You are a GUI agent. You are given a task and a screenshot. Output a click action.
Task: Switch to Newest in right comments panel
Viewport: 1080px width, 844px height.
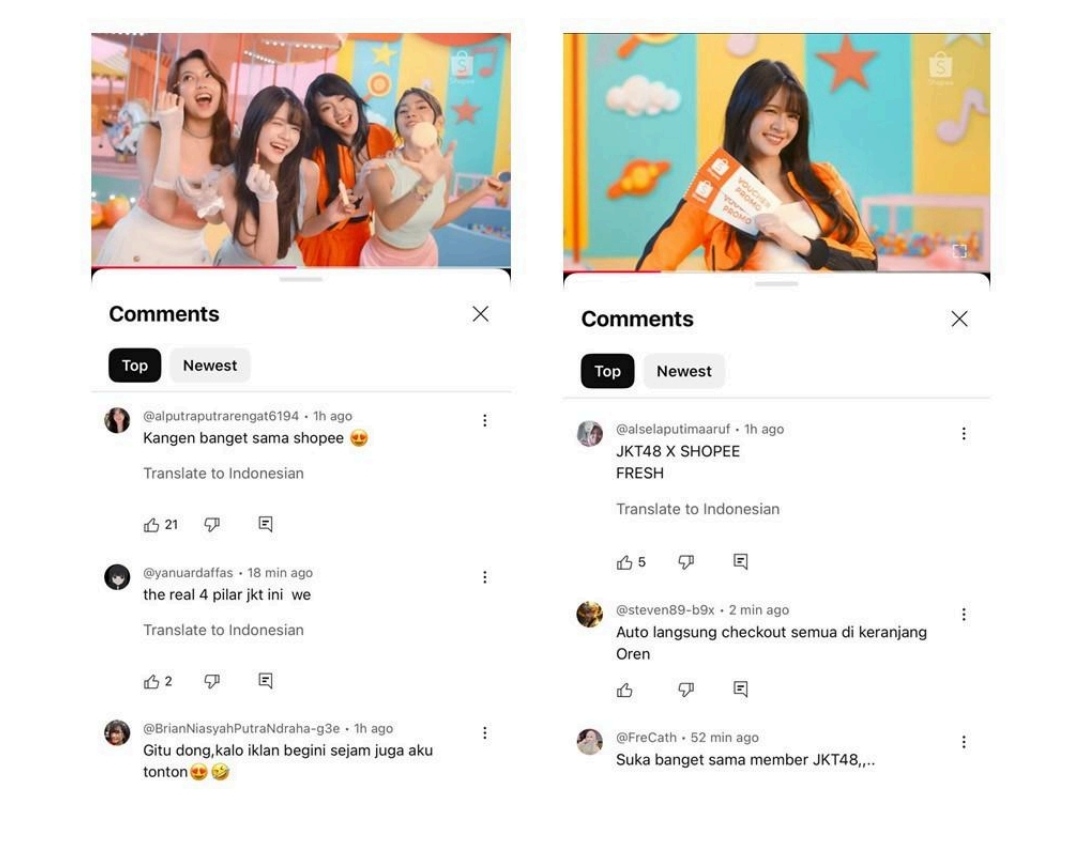(x=684, y=371)
